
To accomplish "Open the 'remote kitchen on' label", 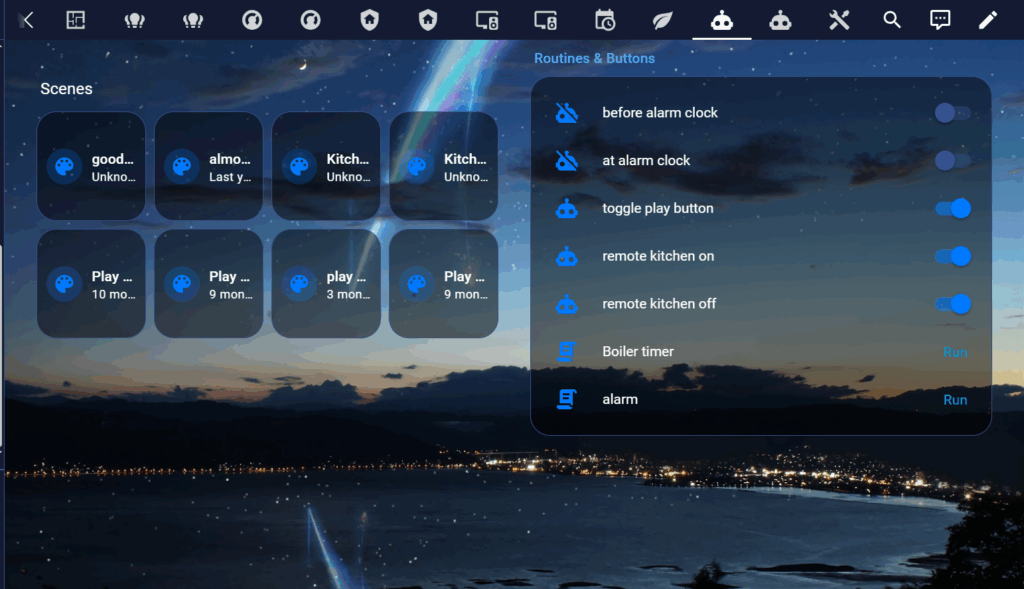I will tap(658, 256).
